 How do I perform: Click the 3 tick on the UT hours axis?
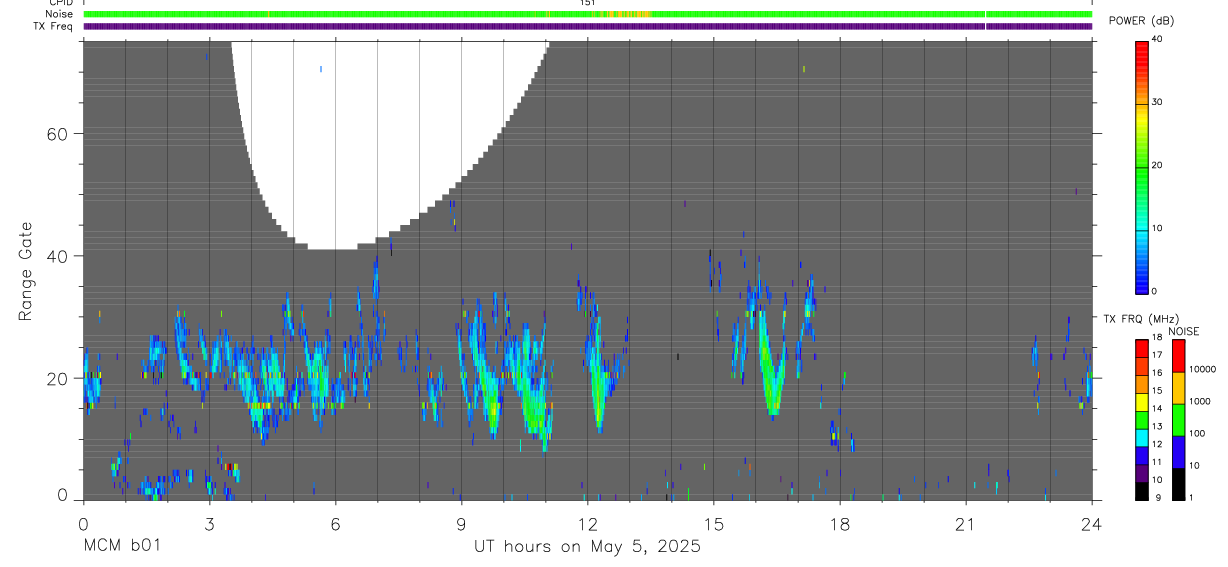tap(209, 523)
